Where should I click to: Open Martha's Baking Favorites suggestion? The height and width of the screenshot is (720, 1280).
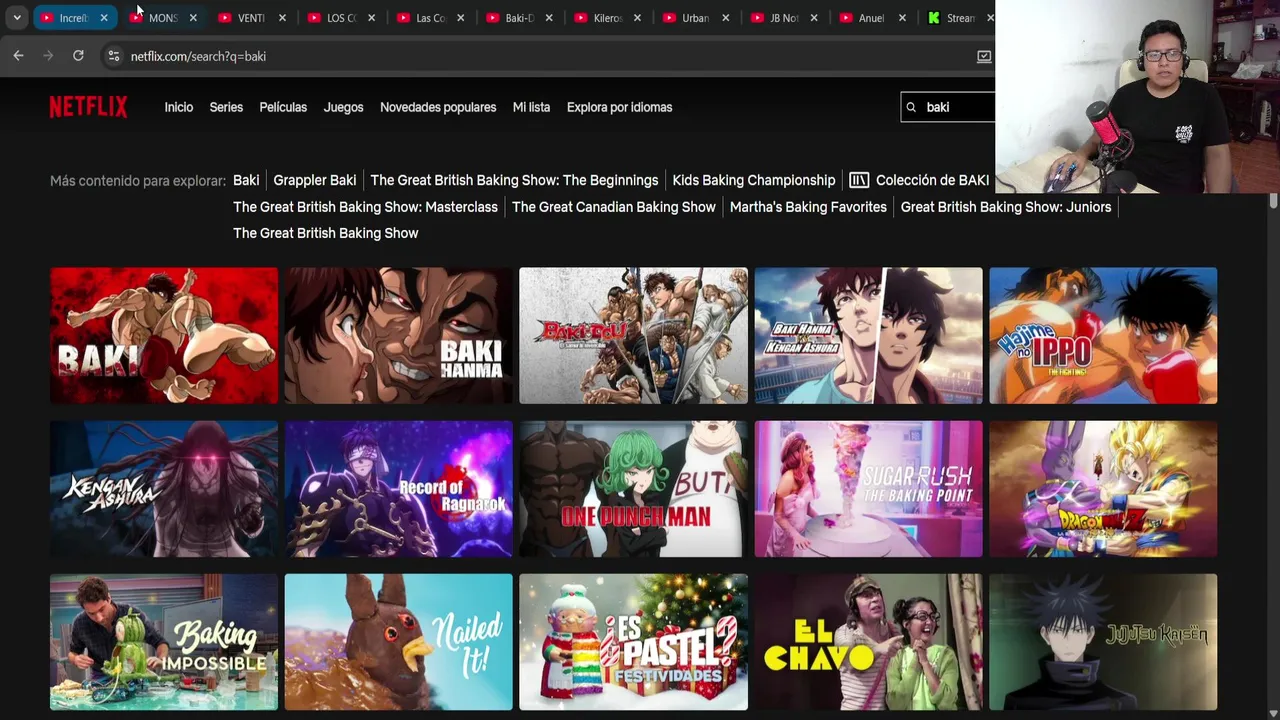point(808,207)
